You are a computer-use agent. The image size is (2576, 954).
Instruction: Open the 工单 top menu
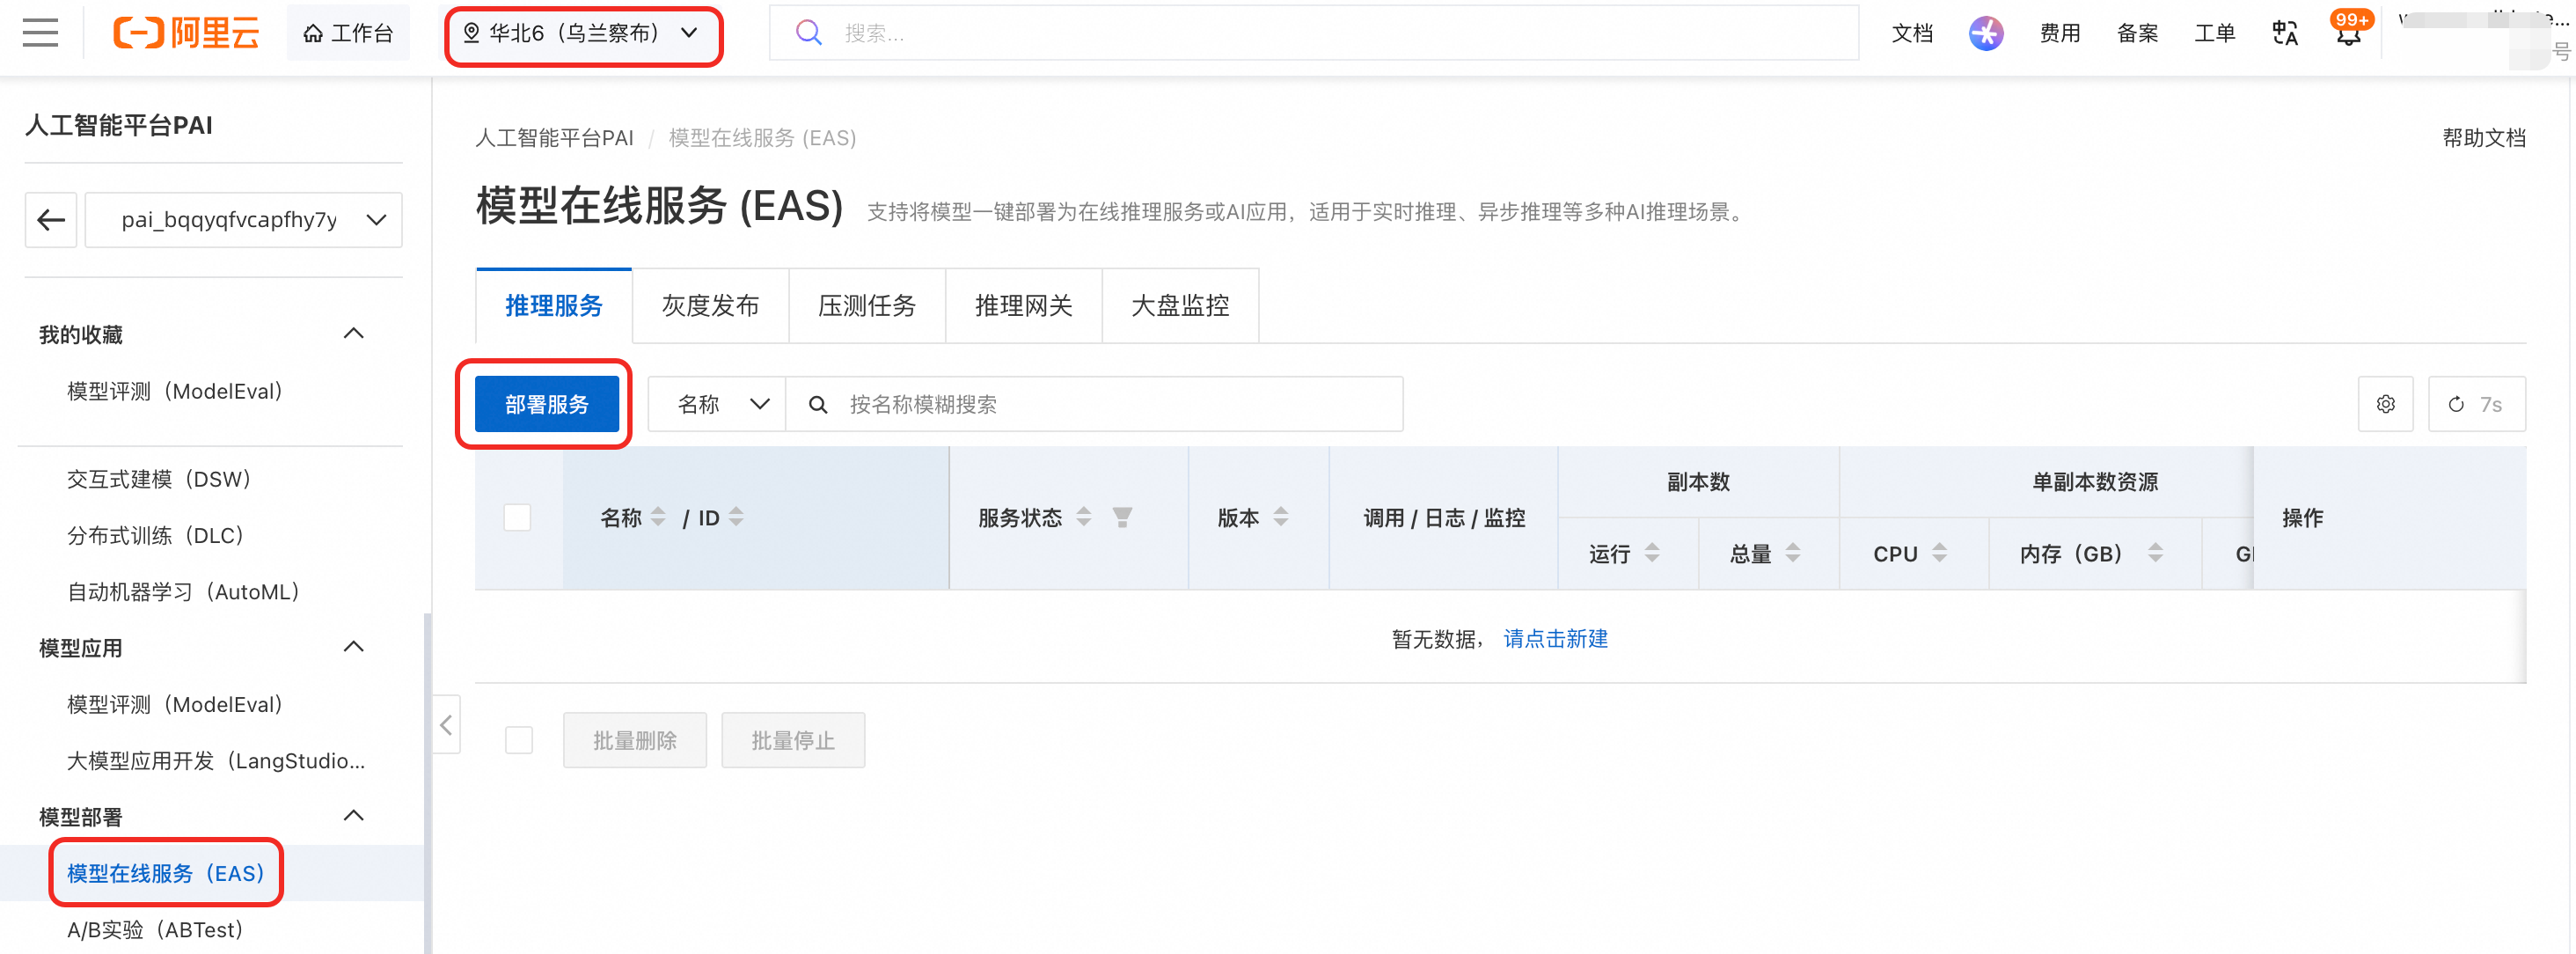pyautogui.click(x=2214, y=33)
